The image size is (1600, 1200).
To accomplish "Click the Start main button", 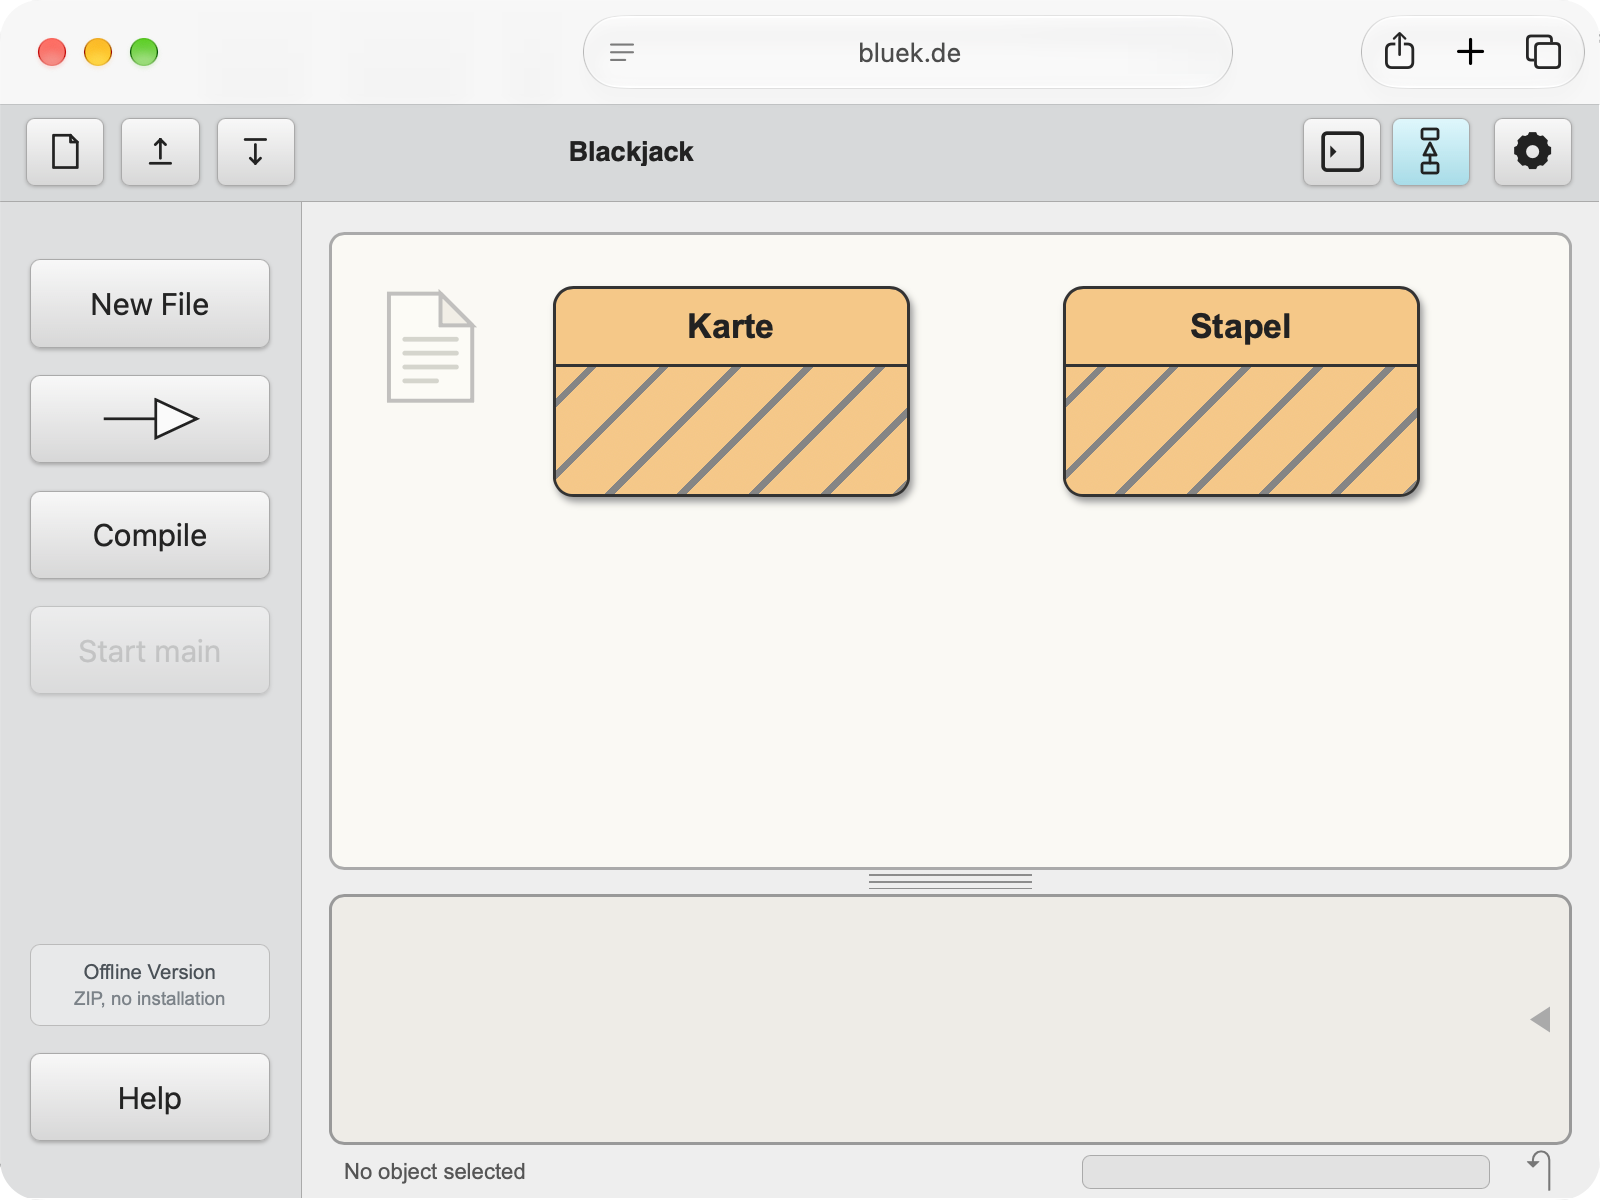I will point(150,651).
